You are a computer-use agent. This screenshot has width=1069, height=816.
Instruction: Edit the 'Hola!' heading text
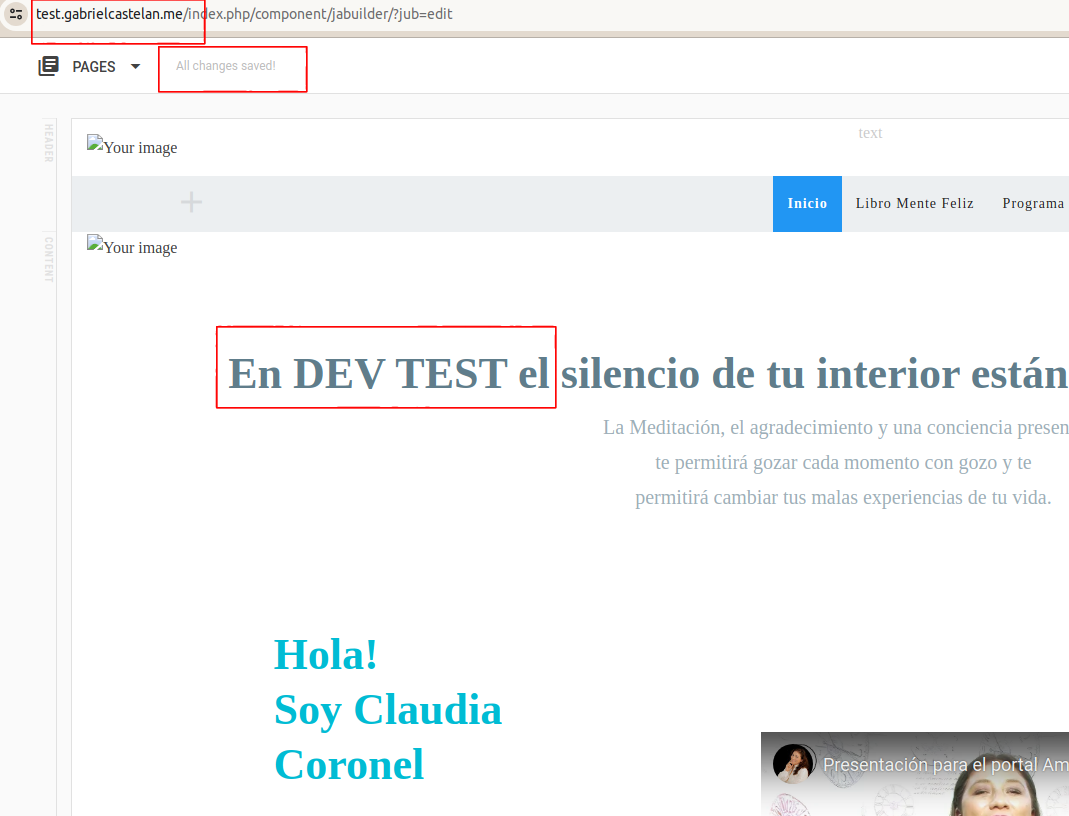326,655
